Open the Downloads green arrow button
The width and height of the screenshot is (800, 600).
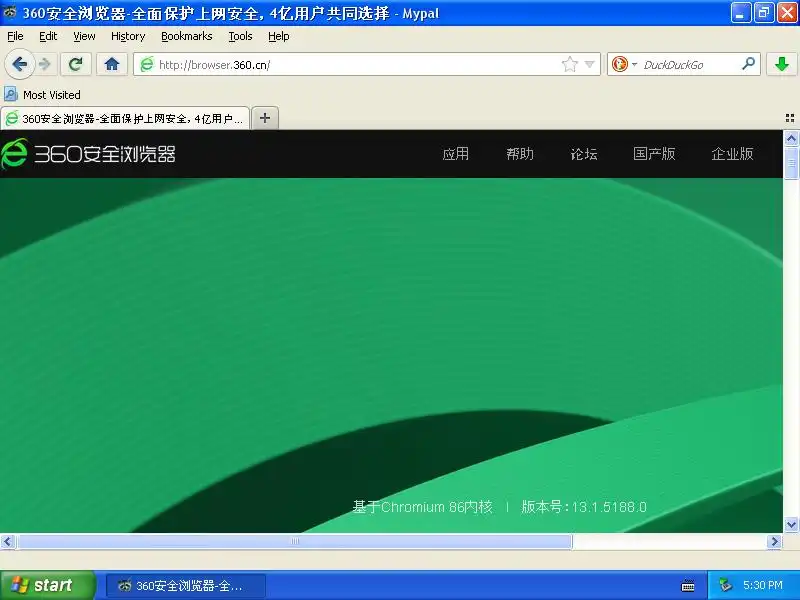pyautogui.click(x=782, y=64)
